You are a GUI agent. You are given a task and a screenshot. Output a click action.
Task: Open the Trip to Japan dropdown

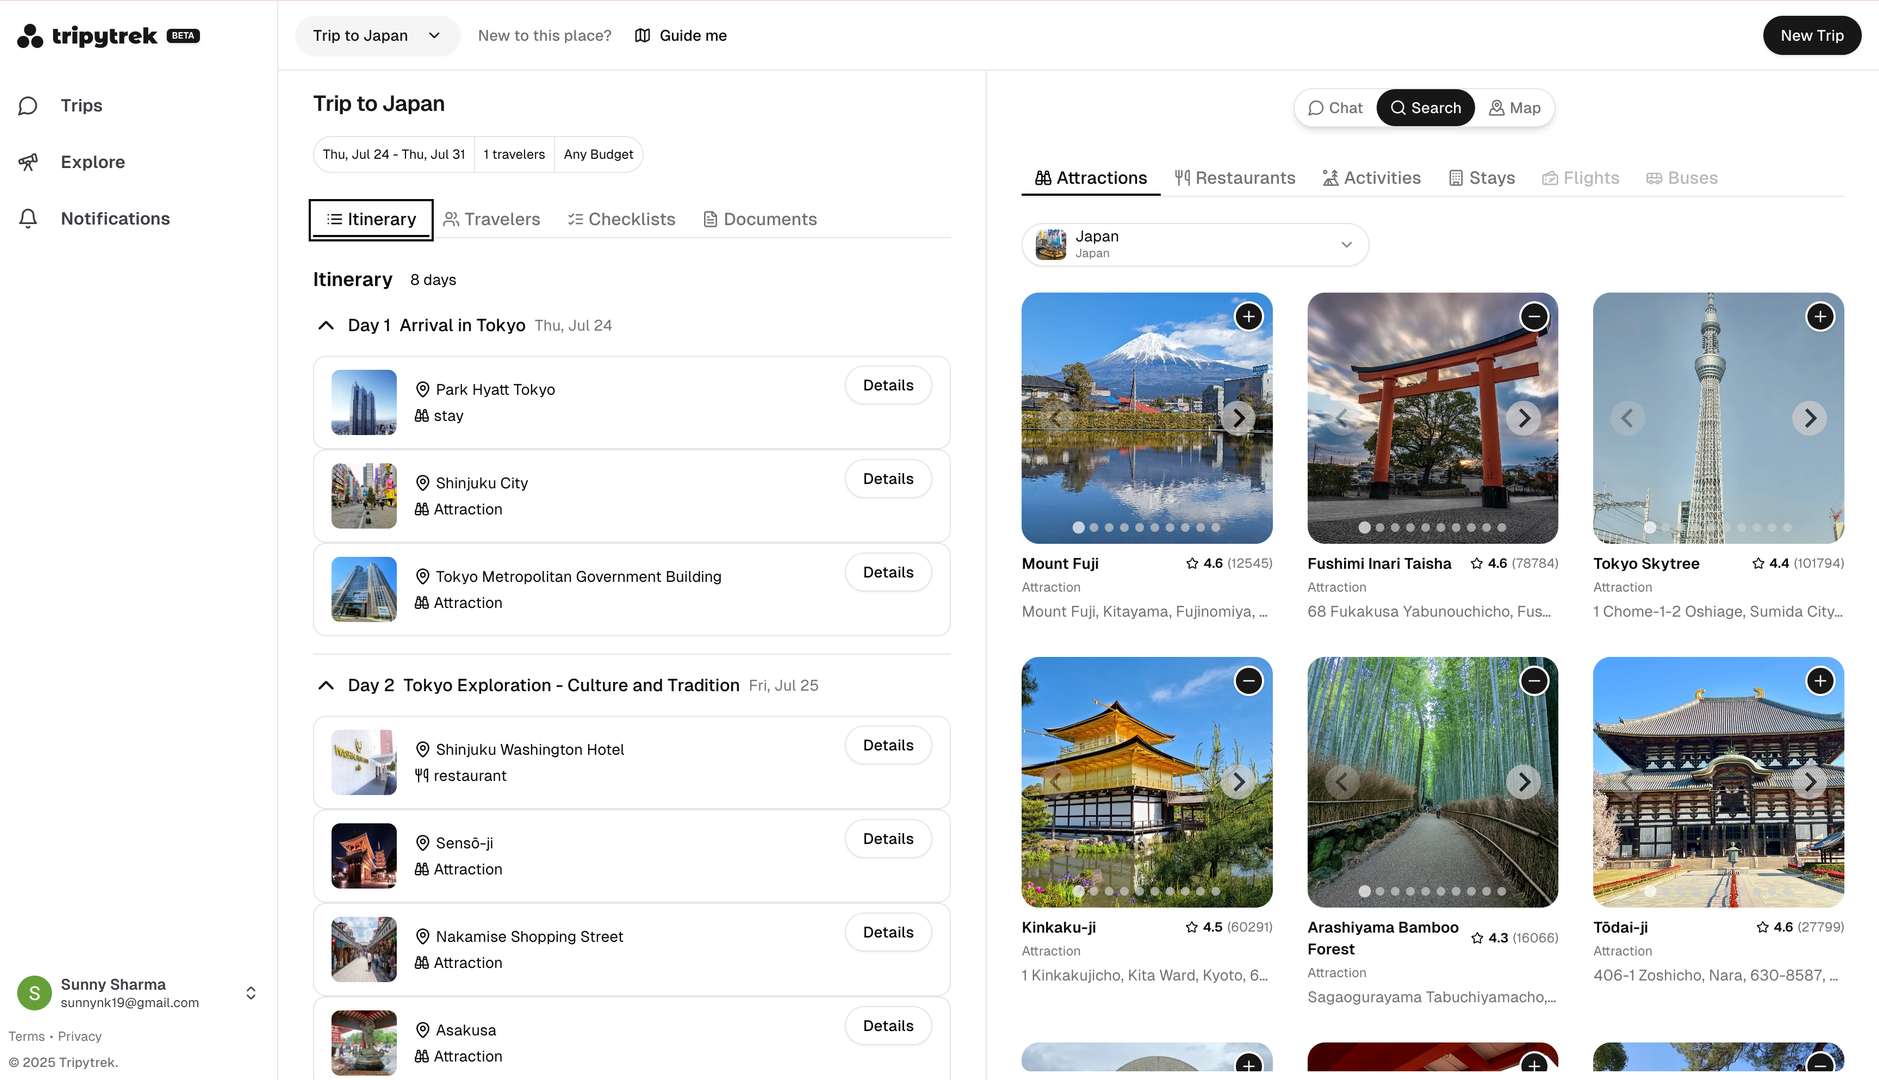pyautogui.click(x=377, y=36)
